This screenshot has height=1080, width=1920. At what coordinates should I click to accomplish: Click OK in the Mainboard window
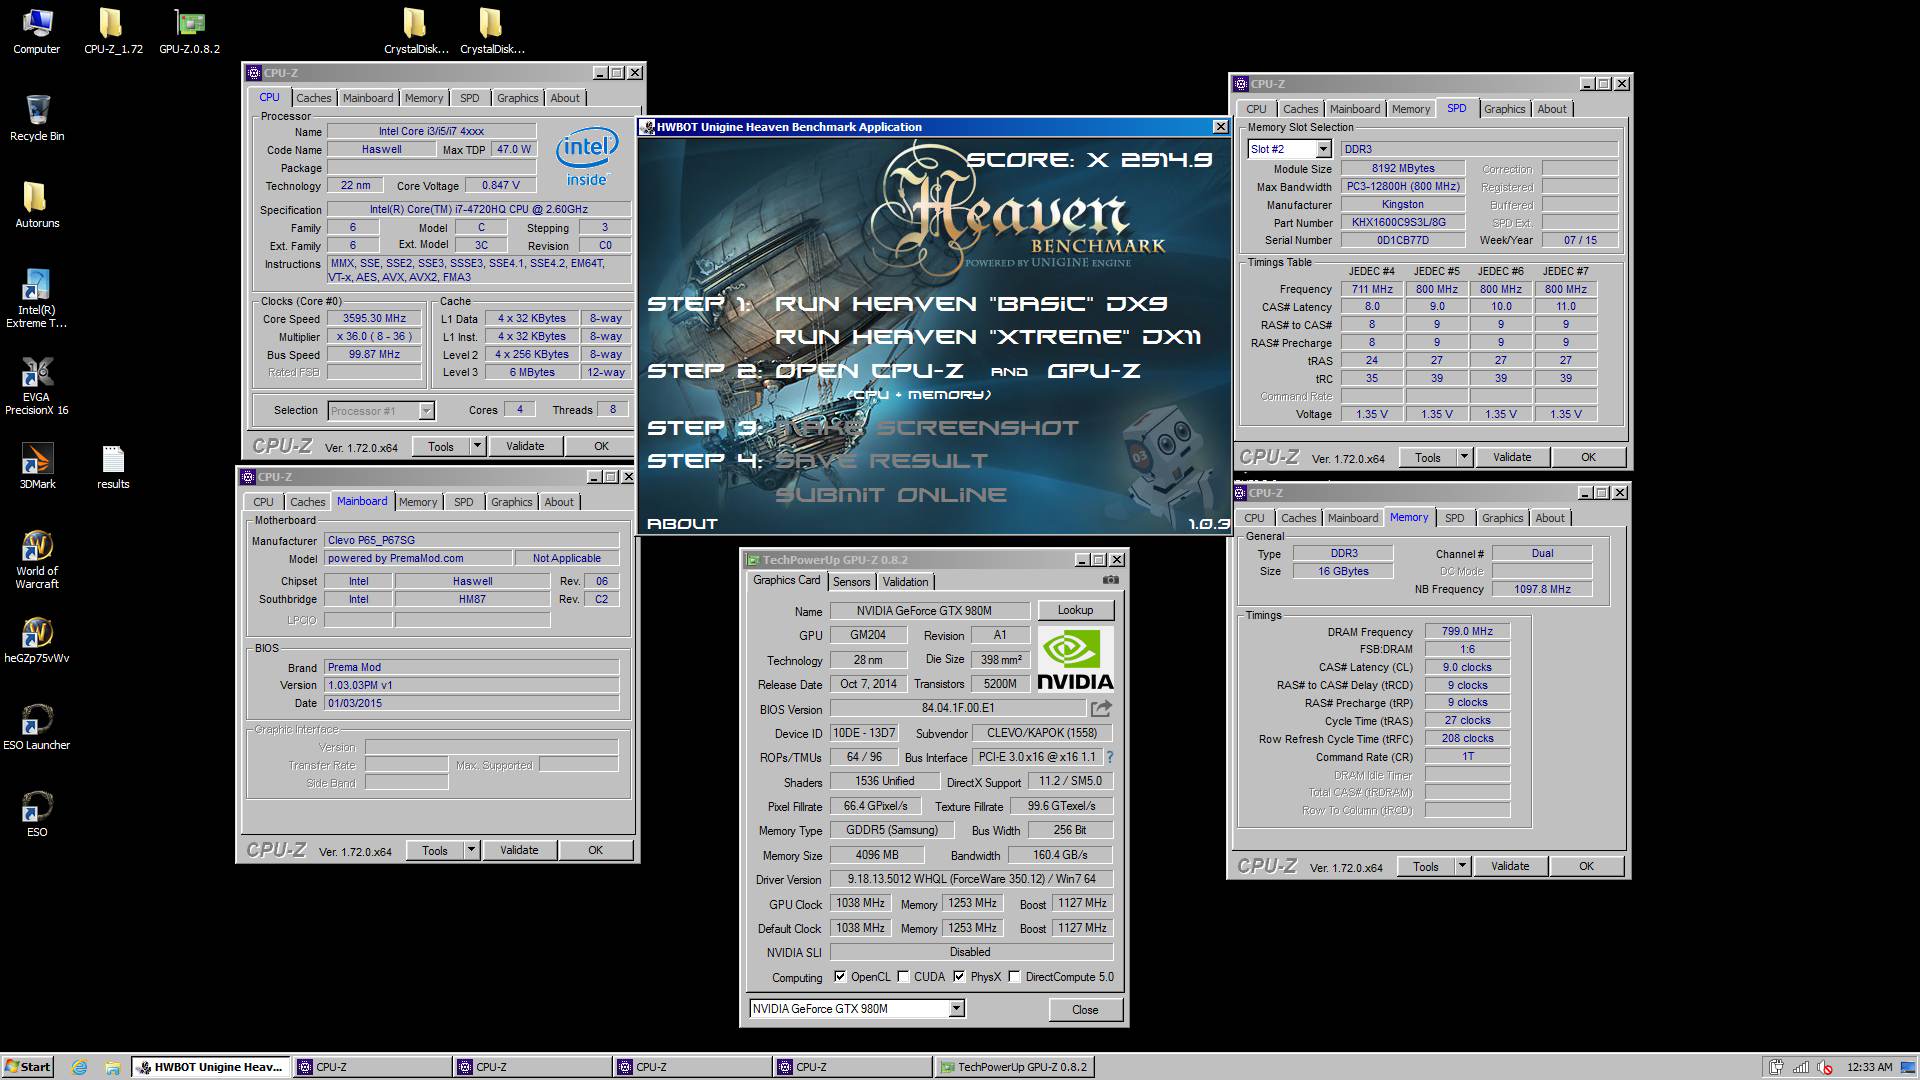coord(595,850)
